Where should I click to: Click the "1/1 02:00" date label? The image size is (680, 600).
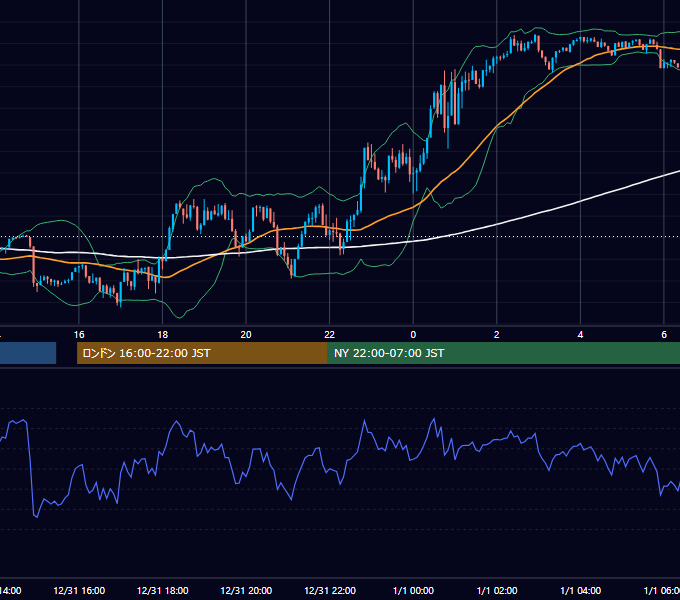[x=497, y=591]
